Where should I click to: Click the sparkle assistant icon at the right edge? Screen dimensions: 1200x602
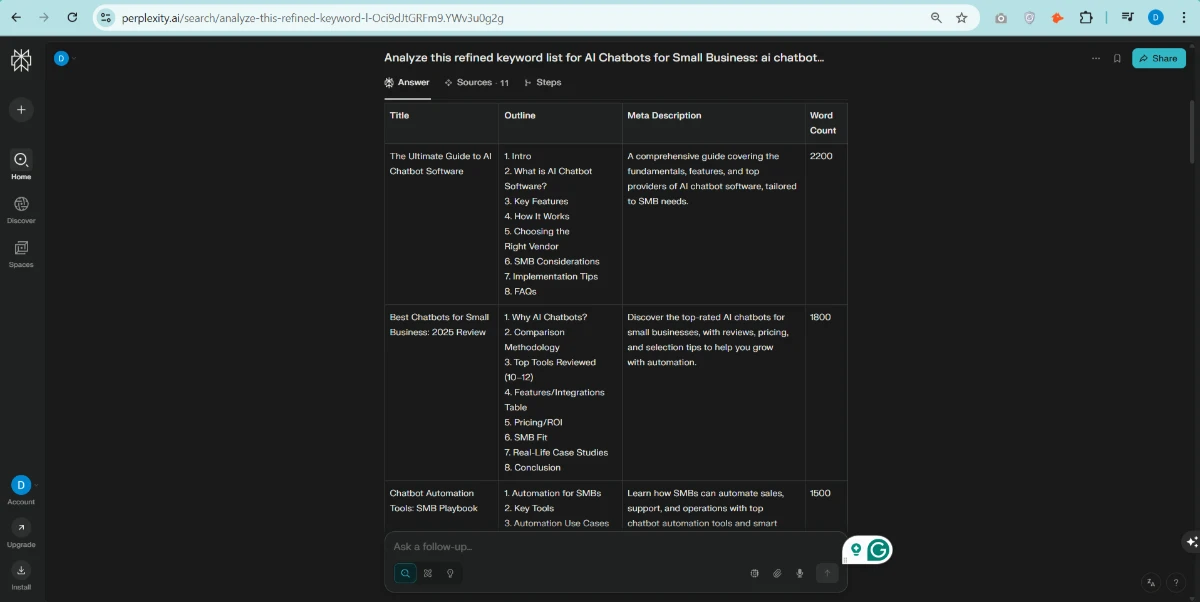click(1191, 542)
